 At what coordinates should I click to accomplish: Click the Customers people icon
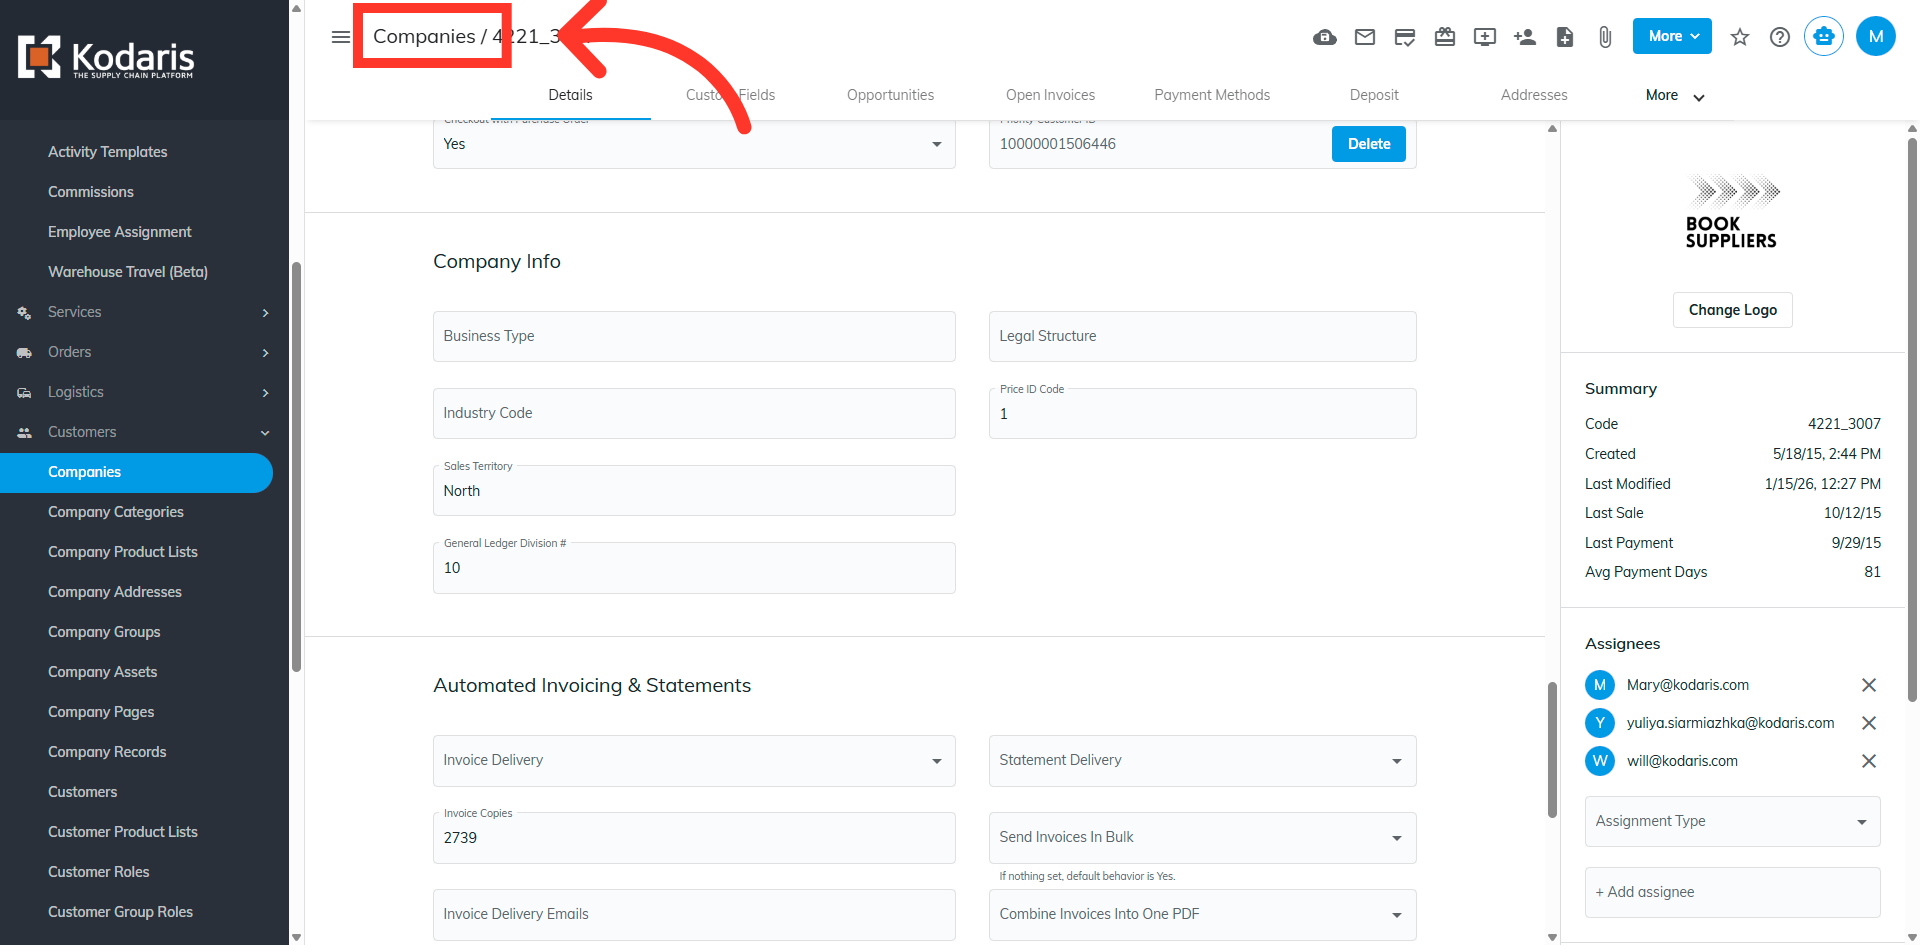coord(24,433)
